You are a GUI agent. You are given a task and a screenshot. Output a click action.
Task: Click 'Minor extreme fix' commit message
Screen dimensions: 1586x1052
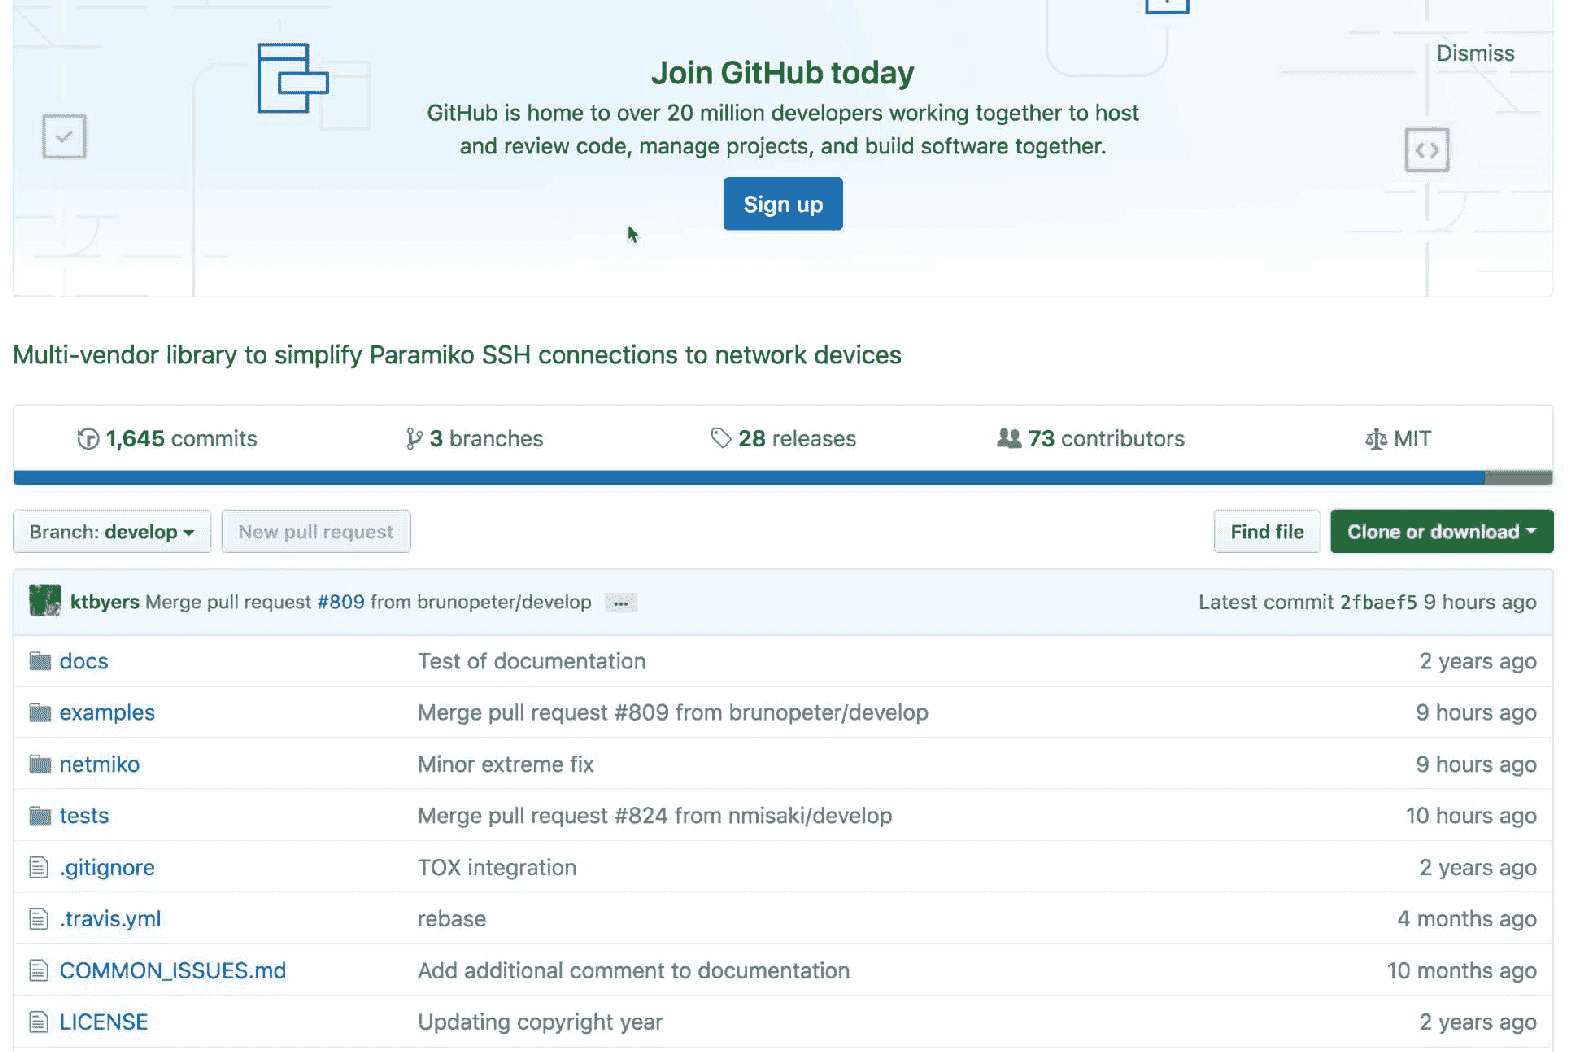pyautogui.click(x=506, y=765)
